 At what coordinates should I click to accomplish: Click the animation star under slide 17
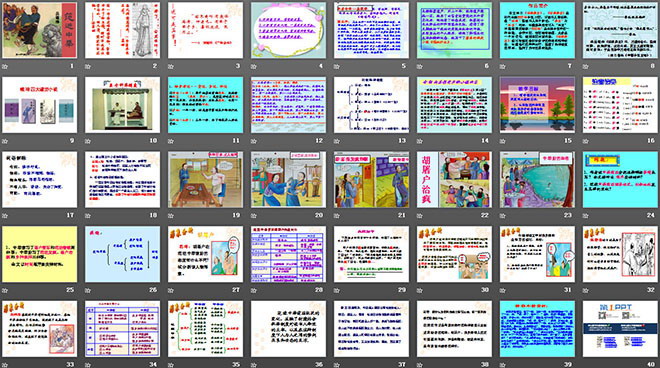(x=5, y=215)
